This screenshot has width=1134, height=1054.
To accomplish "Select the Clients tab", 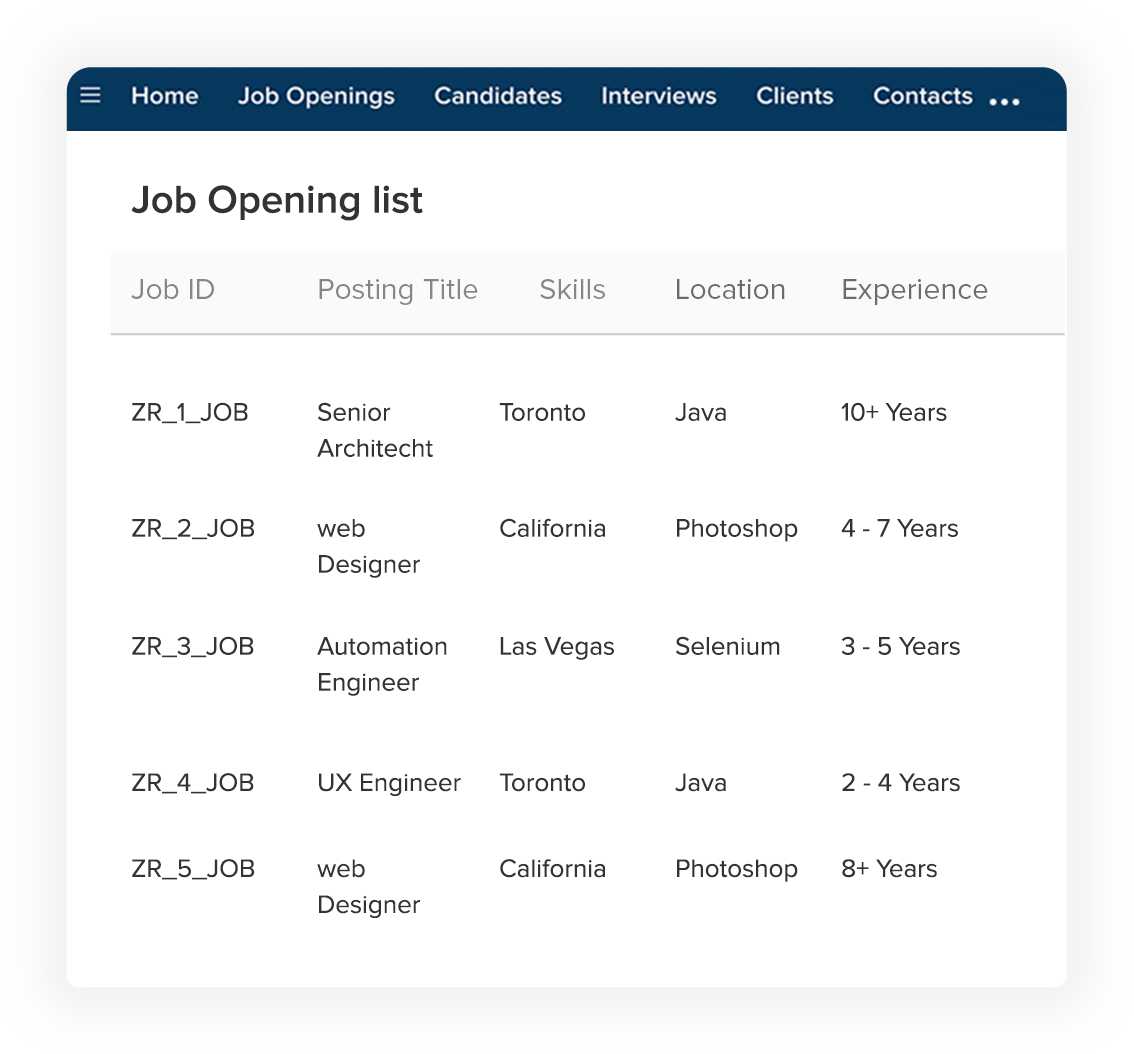I will pyautogui.click(x=795, y=95).
